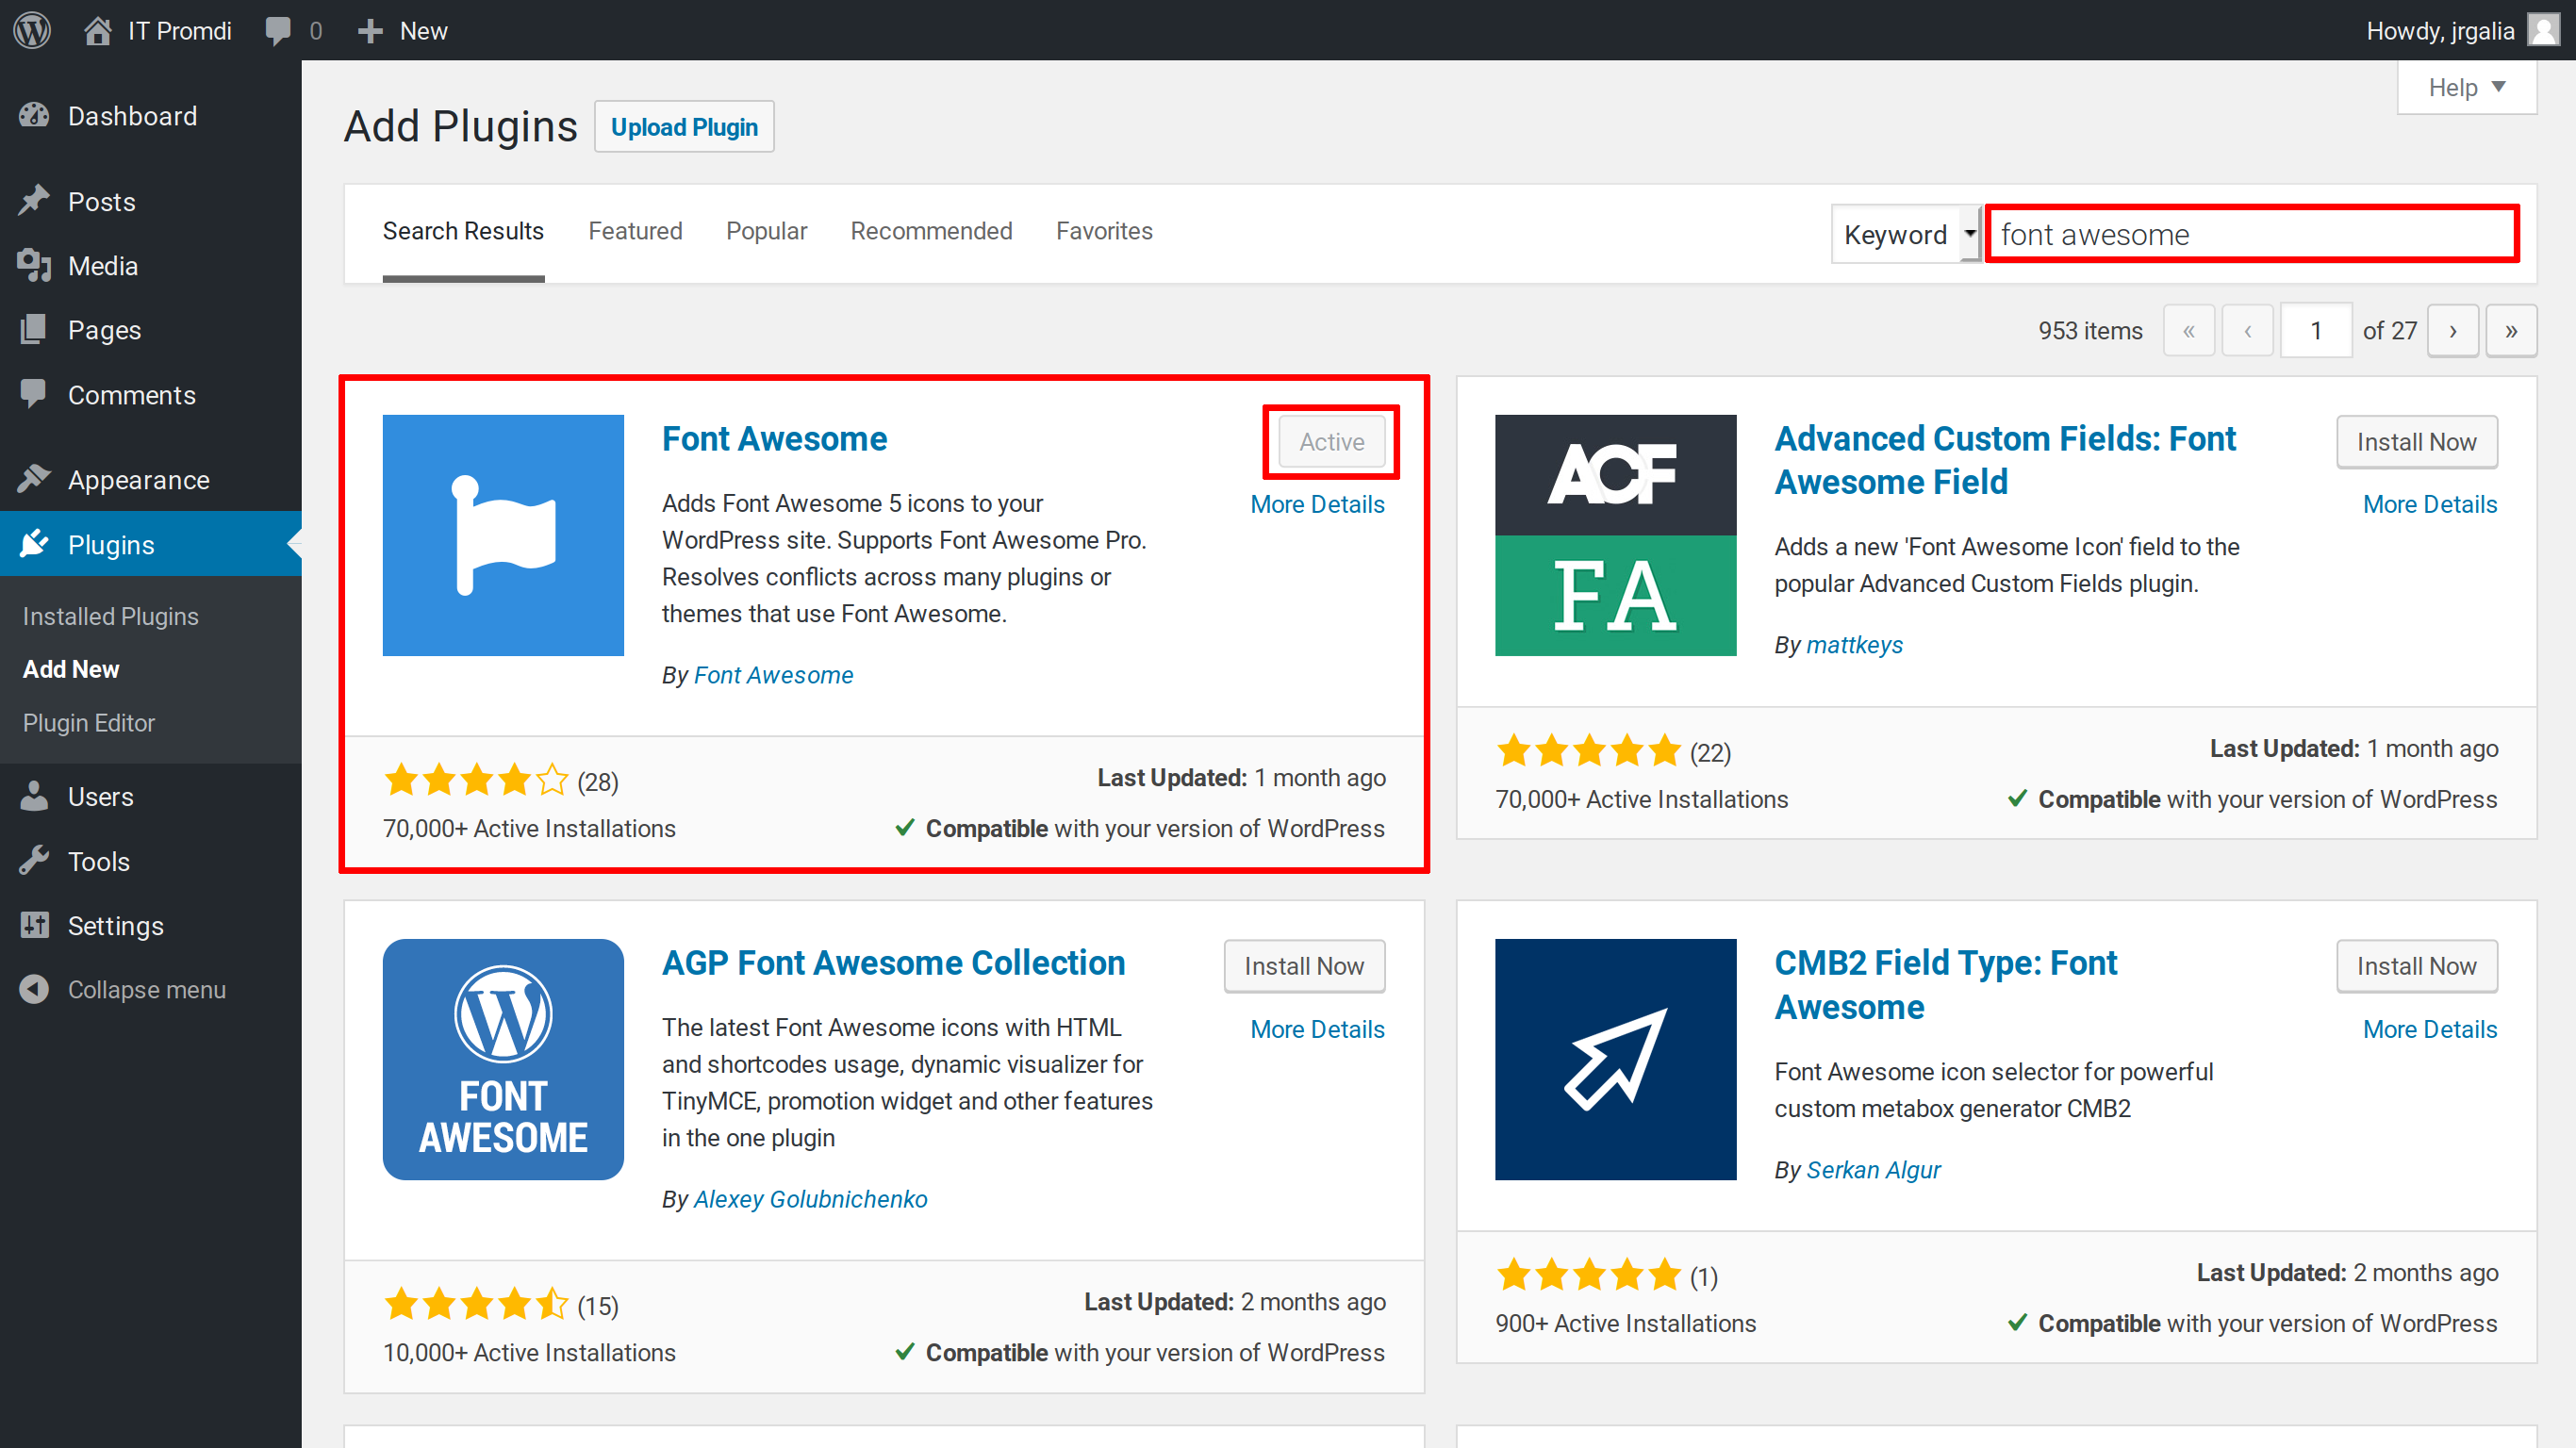
Task: Click the Active button for Font Awesome
Action: click(1331, 442)
